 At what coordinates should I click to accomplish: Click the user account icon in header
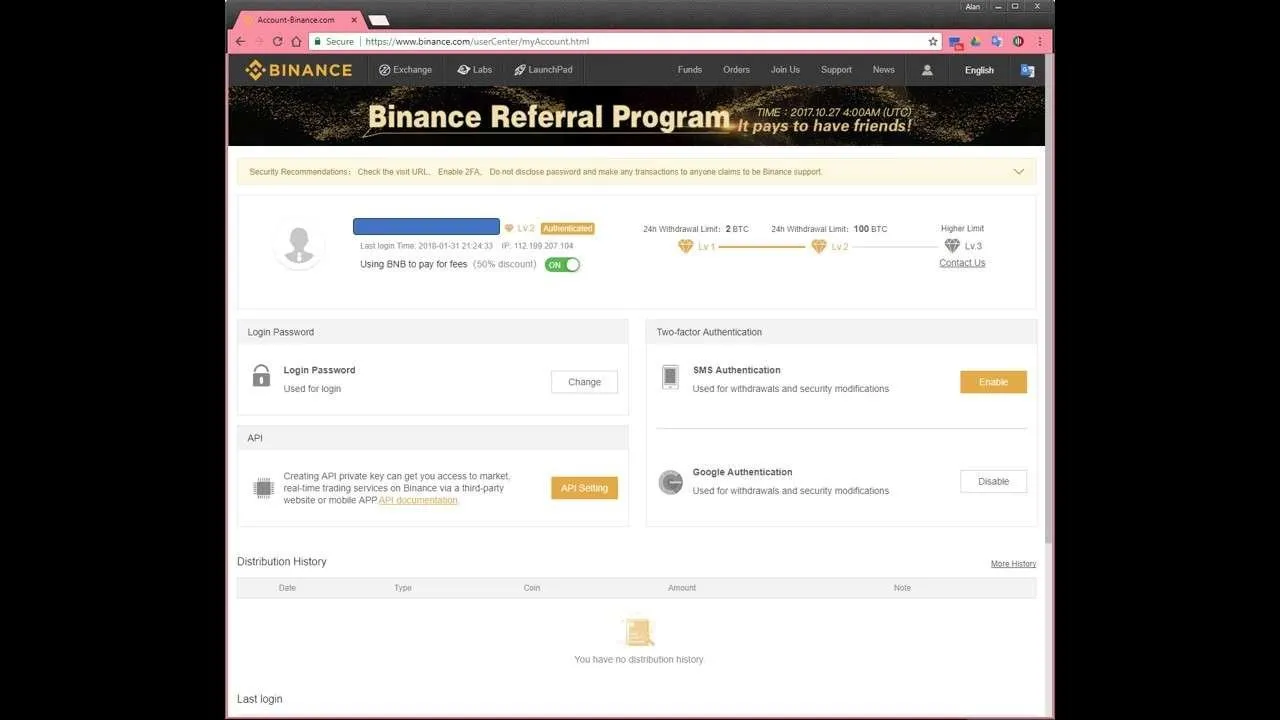click(927, 70)
